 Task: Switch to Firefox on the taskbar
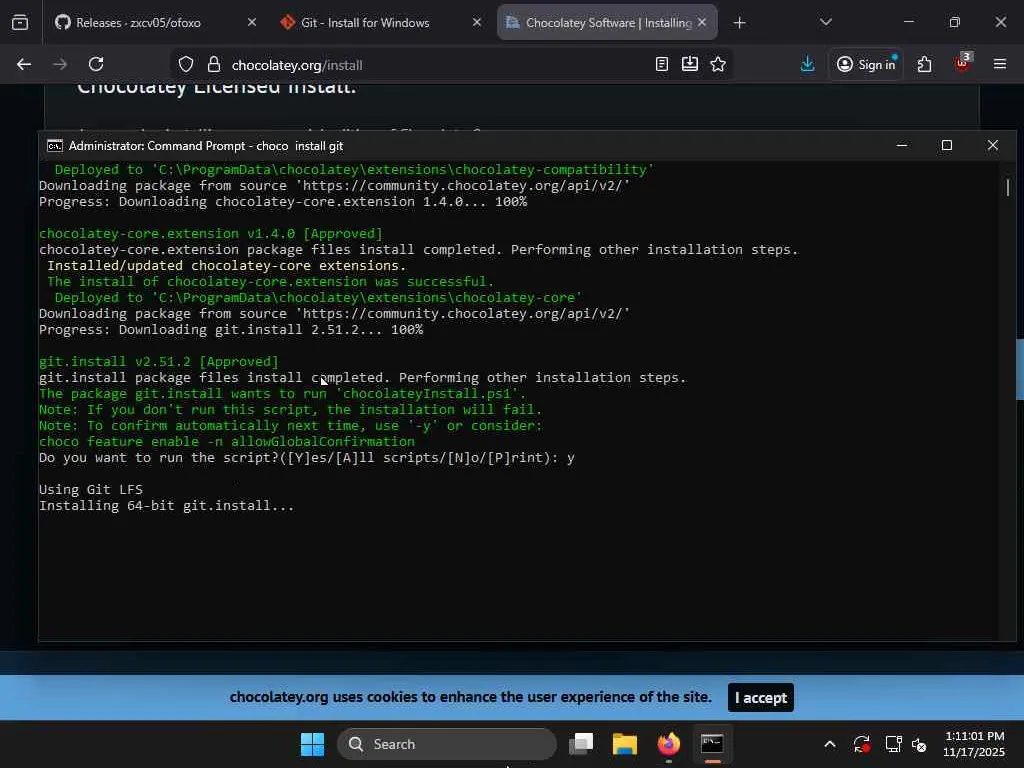point(668,744)
